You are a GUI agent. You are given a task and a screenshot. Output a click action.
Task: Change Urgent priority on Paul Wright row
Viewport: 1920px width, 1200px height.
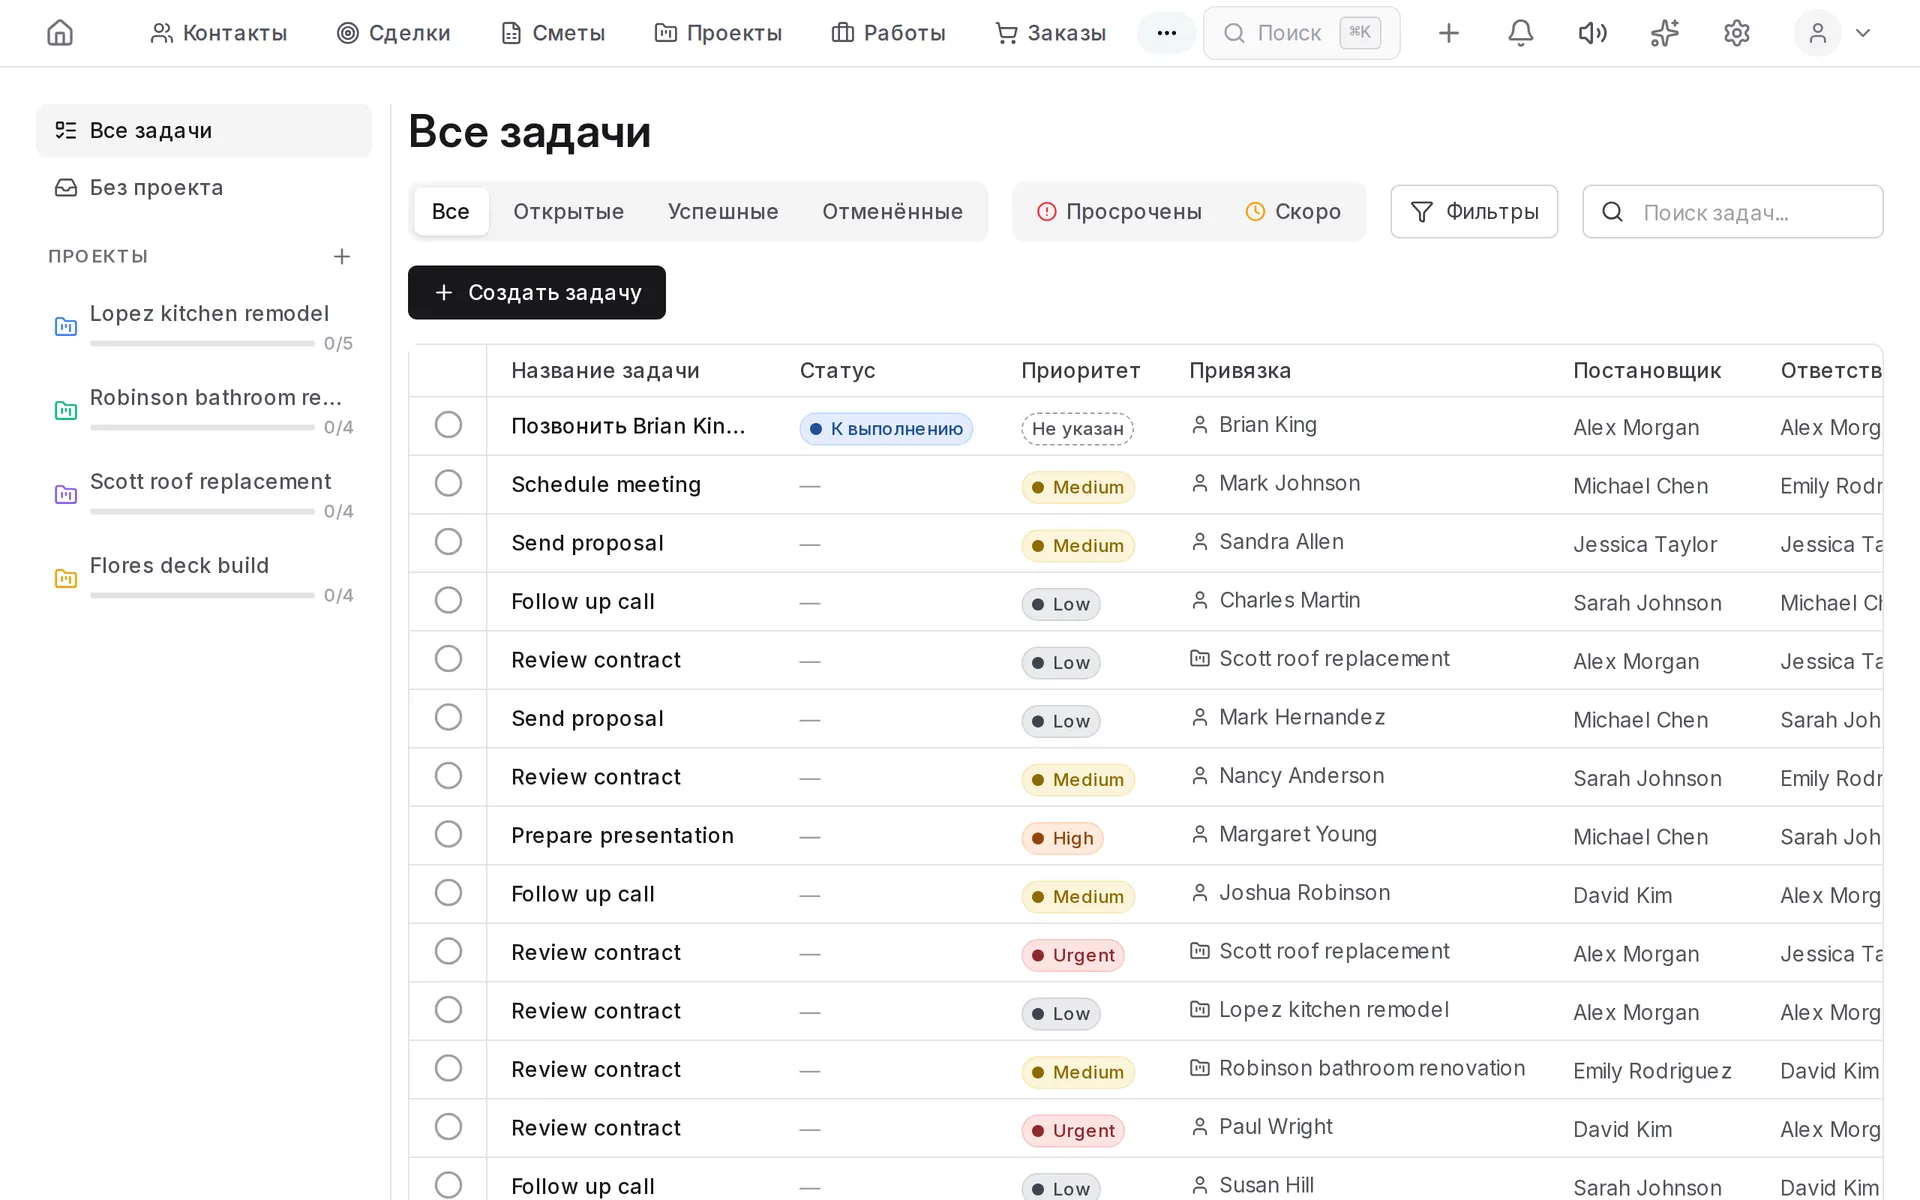tap(1073, 1131)
